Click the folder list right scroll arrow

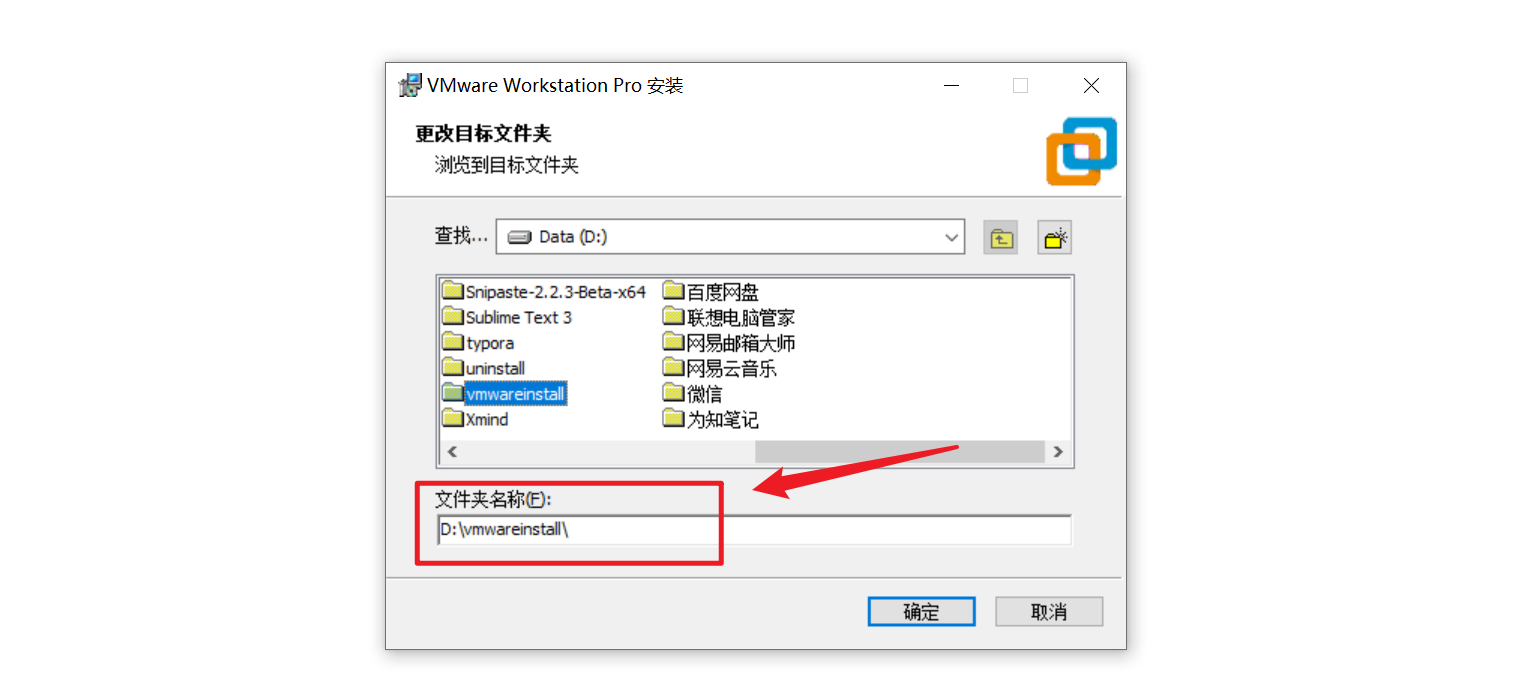(x=1058, y=452)
